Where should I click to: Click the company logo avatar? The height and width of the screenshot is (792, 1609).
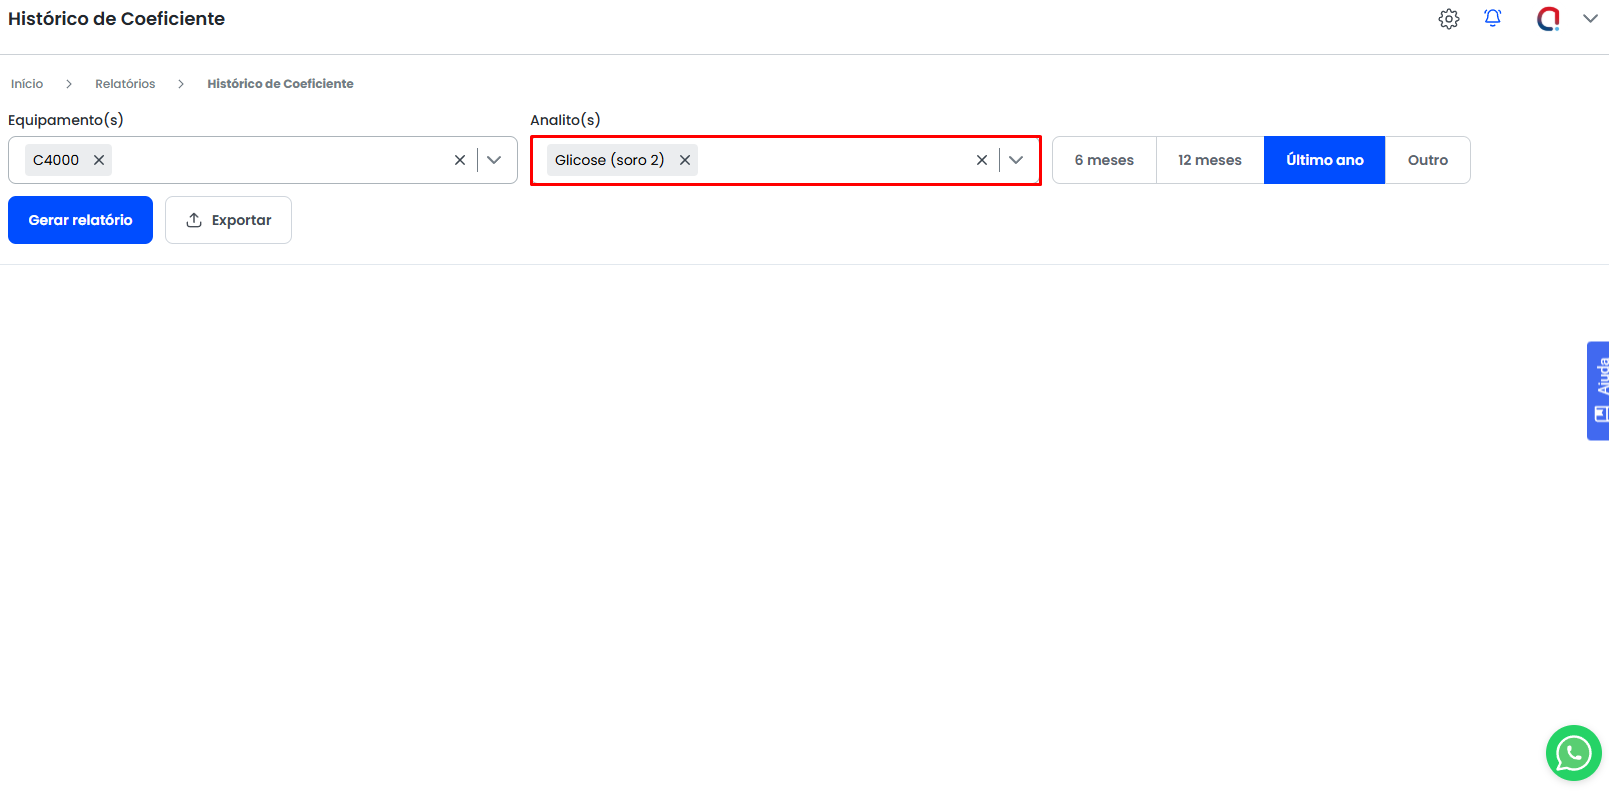coord(1548,19)
